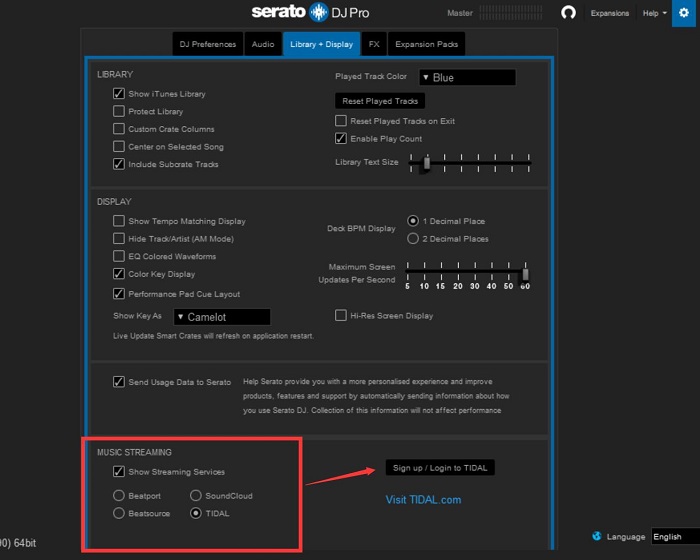700x560 pixels.
Task: Open the Help dropdown menu
Action: point(654,13)
